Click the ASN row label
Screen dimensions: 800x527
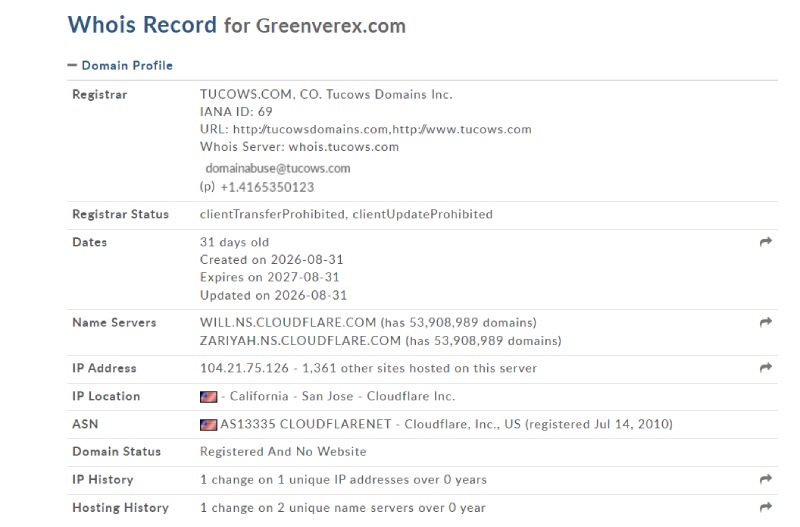[x=85, y=424]
